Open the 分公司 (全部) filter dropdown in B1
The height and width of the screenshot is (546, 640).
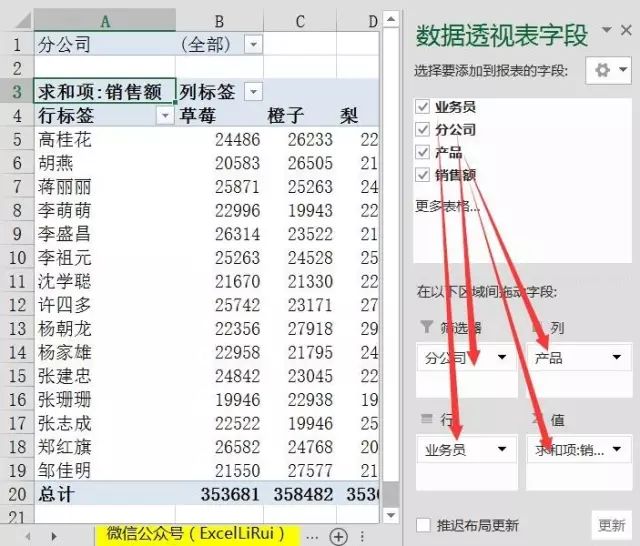coord(253,44)
